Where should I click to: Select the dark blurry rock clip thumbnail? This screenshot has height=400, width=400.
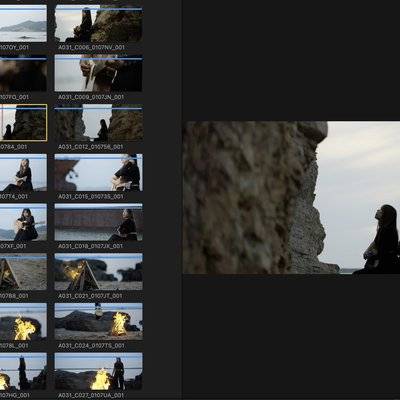coord(23,73)
